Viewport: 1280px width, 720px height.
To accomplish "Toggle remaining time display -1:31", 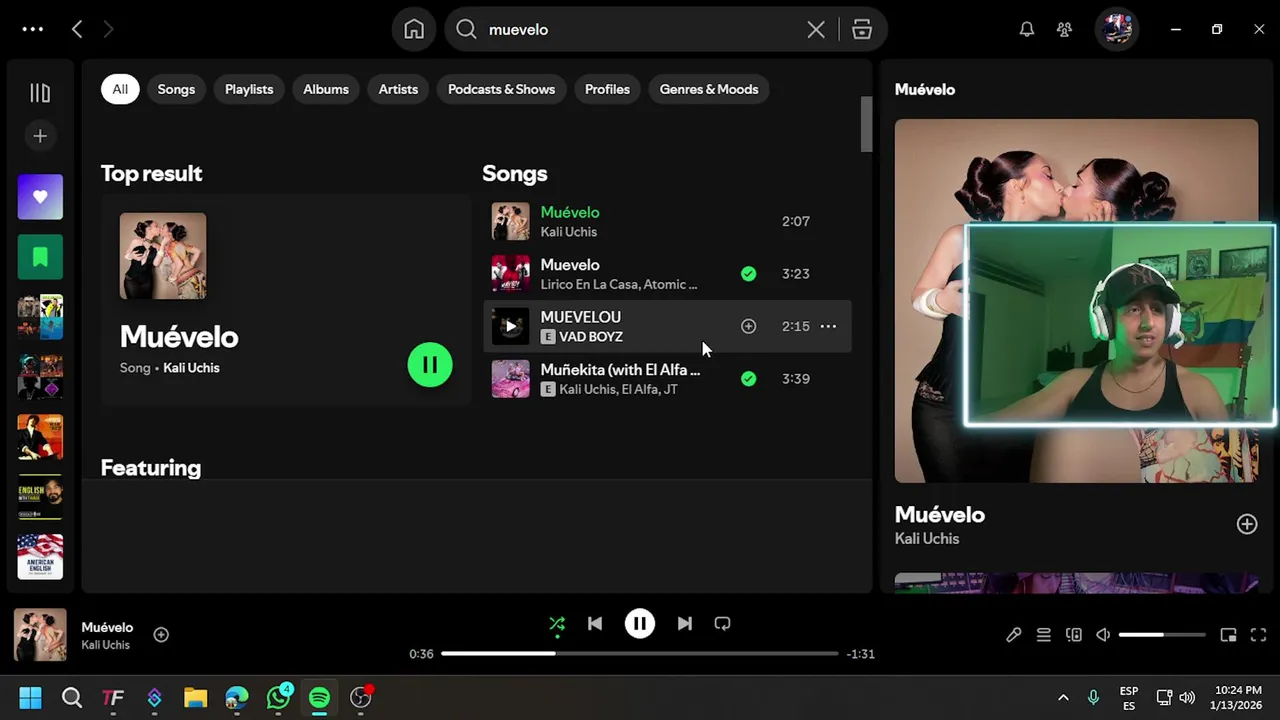I will tap(861, 654).
